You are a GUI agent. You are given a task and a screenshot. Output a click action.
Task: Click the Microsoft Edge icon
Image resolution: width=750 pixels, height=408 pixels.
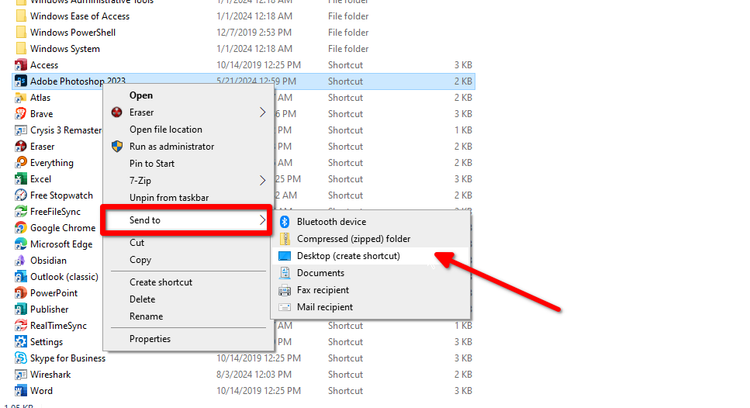coord(21,244)
